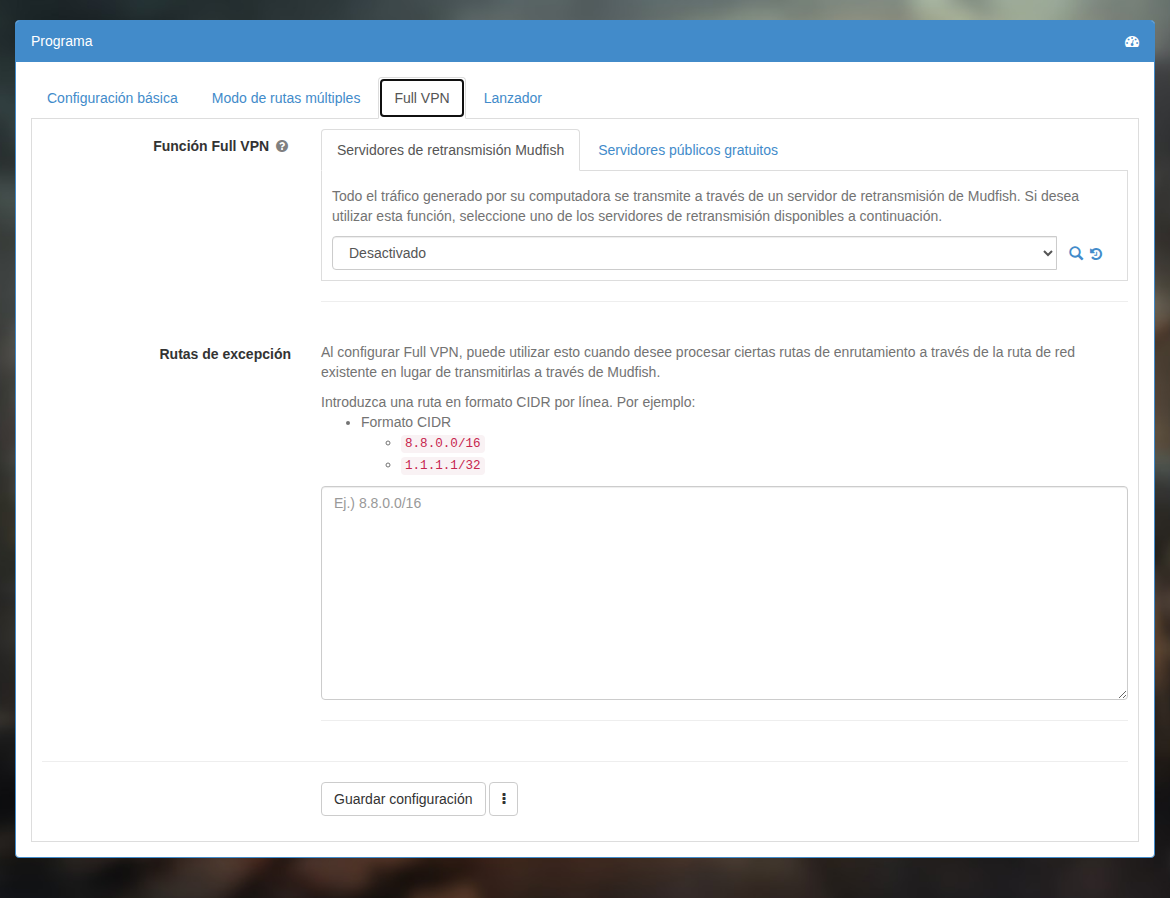Click the 1.1.1.1/32 CIDR example
The image size is (1170, 898).
pyautogui.click(x=442, y=465)
